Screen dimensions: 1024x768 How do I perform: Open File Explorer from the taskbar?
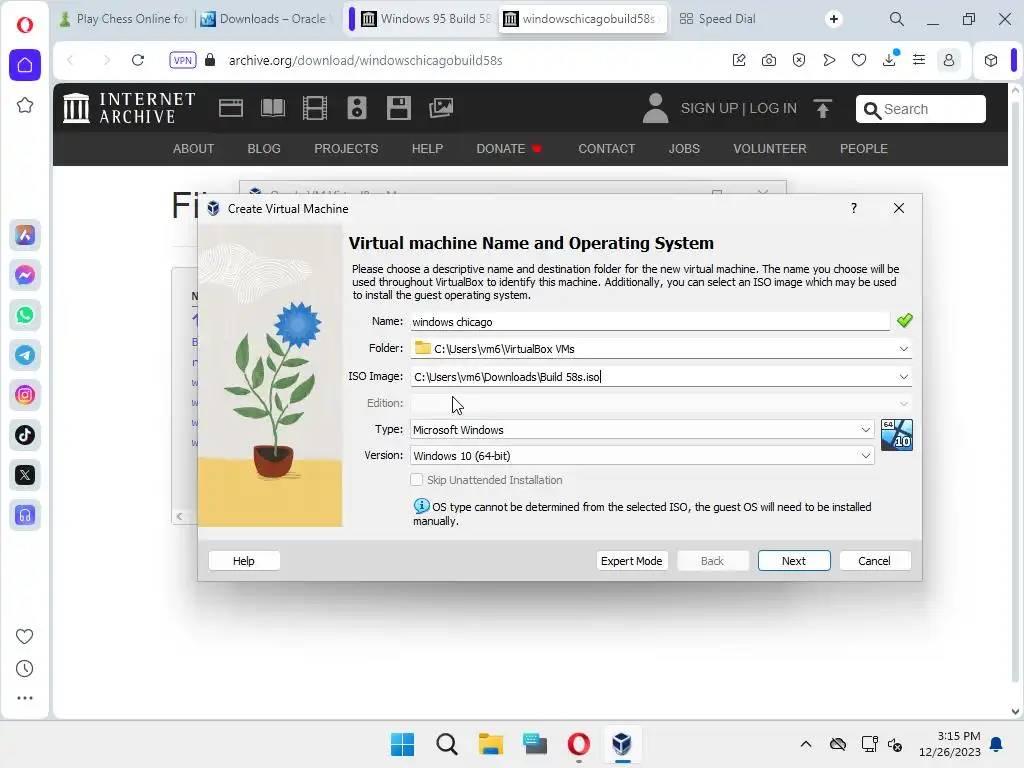490,744
